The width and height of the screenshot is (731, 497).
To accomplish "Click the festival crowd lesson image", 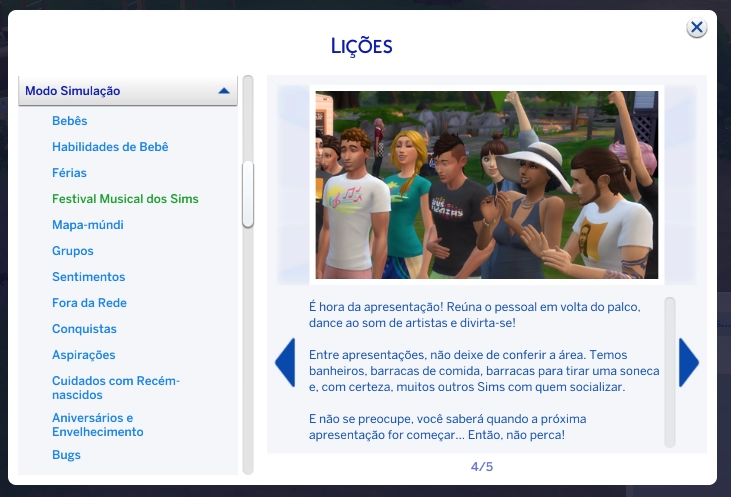I will (x=487, y=185).
